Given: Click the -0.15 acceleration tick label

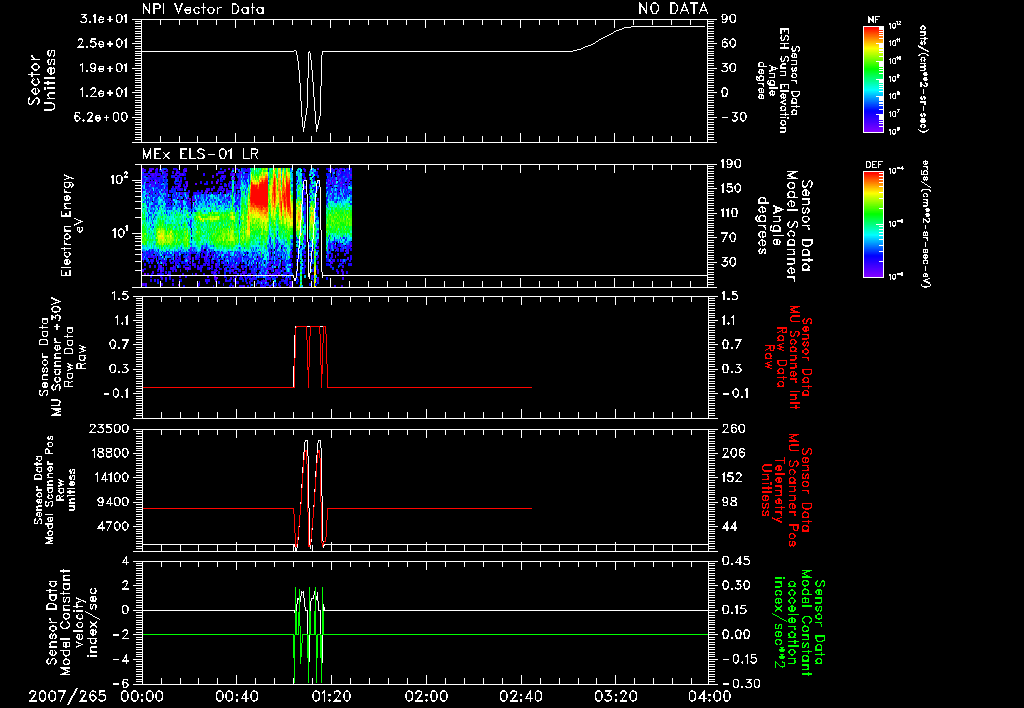Looking at the screenshot, I should 739,660.
